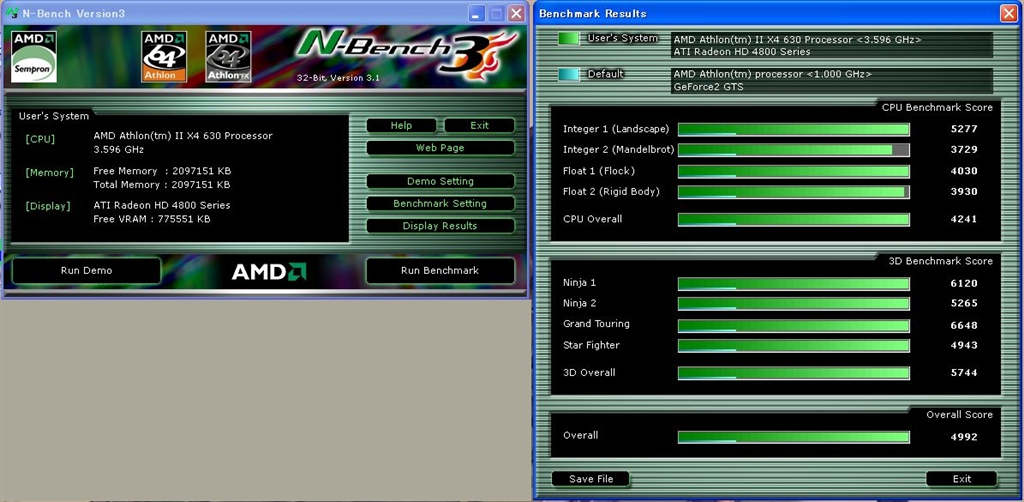Click the 3.596 GHz text in main window
1024x502 pixels.
tap(119, 149)
